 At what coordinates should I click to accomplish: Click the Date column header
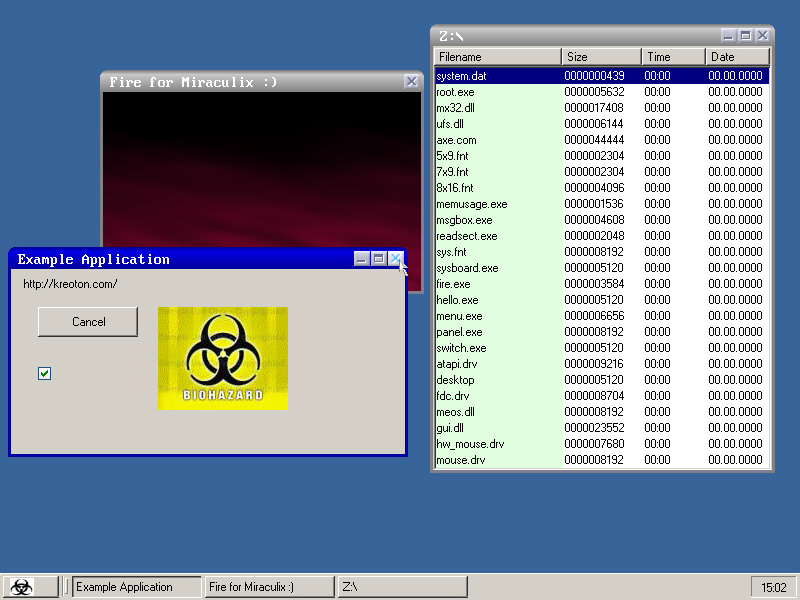point(737,57)
